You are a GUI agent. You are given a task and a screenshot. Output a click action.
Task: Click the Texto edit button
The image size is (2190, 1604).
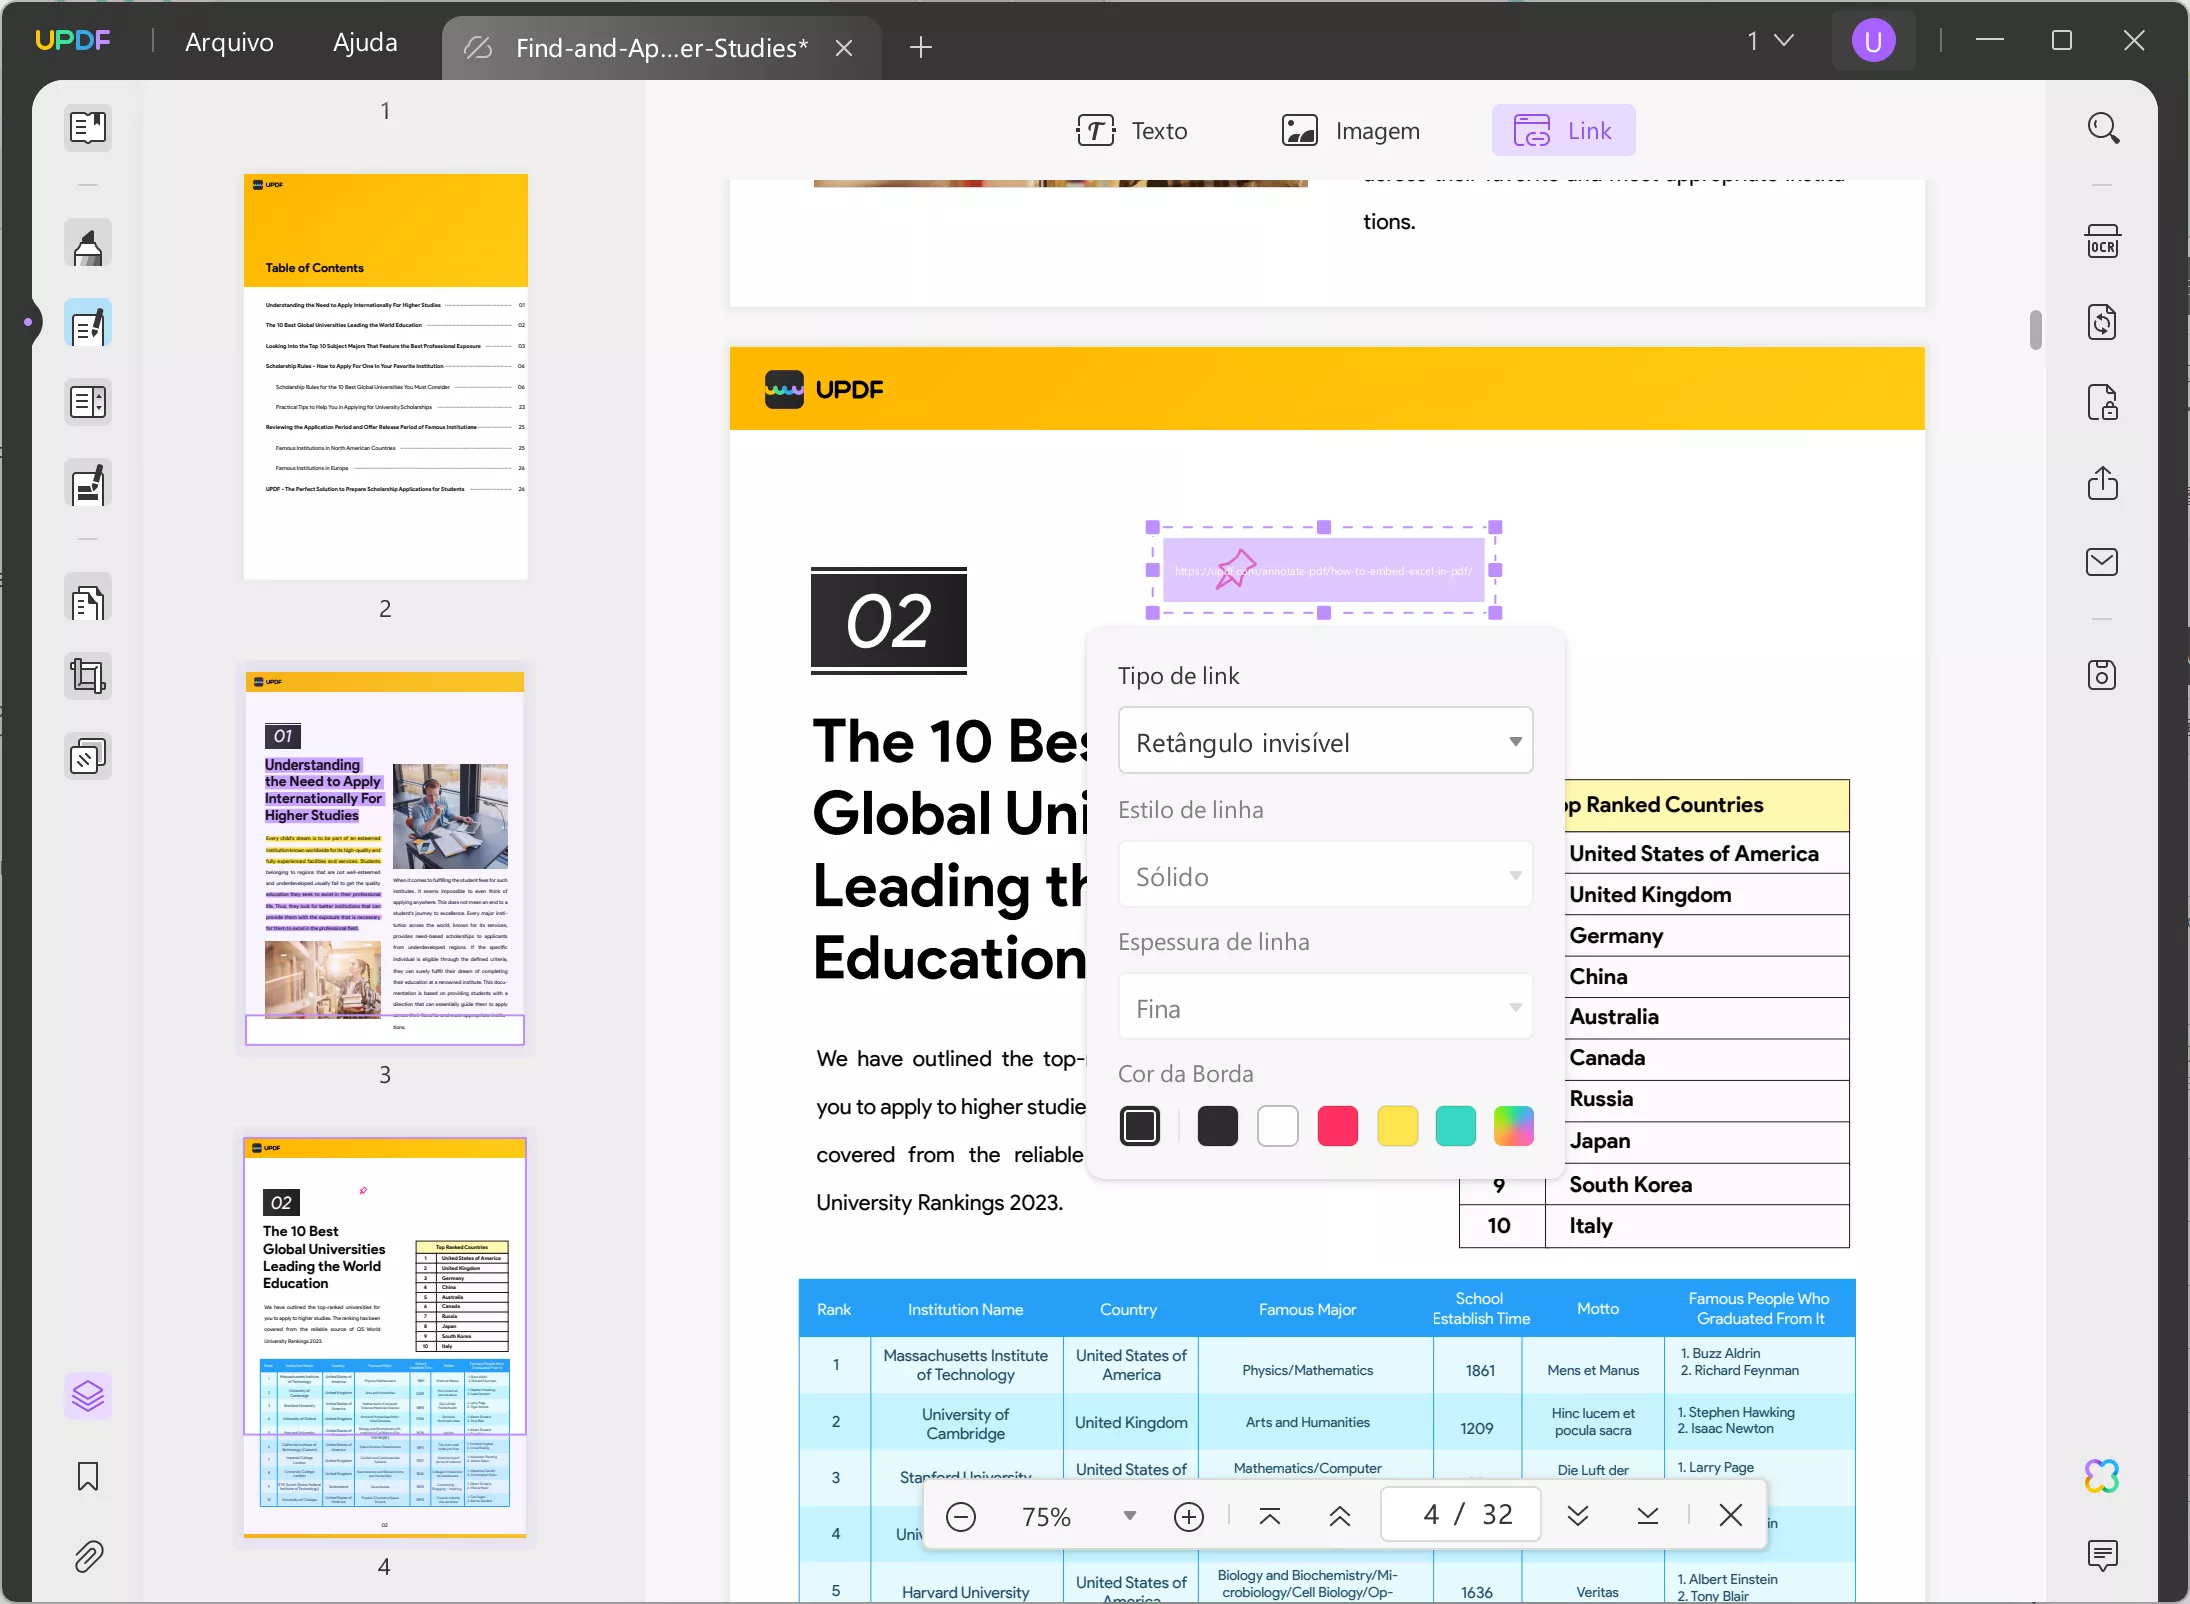pyautogui.click(x=1132, y=131)
